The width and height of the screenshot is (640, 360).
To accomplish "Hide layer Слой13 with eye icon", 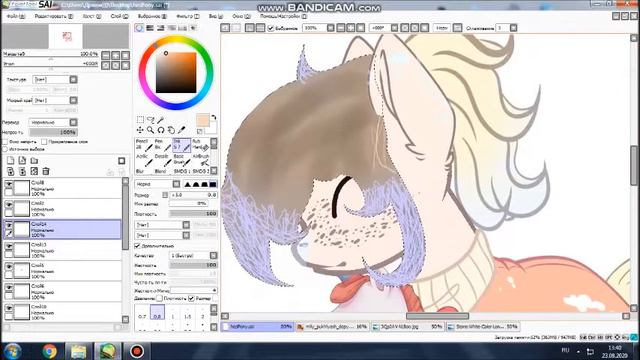I will [x=9, y=247].
